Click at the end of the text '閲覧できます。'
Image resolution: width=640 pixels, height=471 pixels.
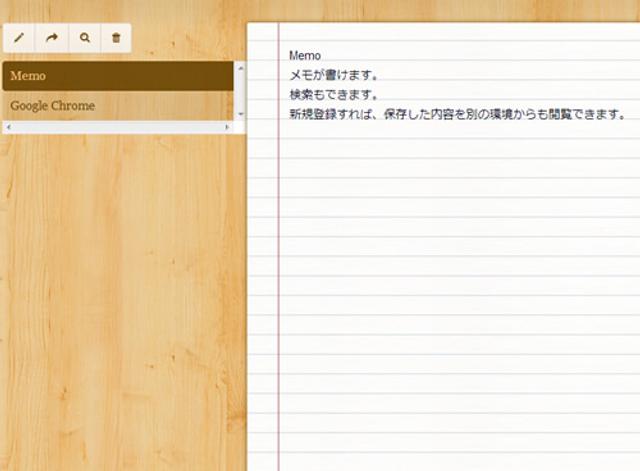click(x=626, y=114)
